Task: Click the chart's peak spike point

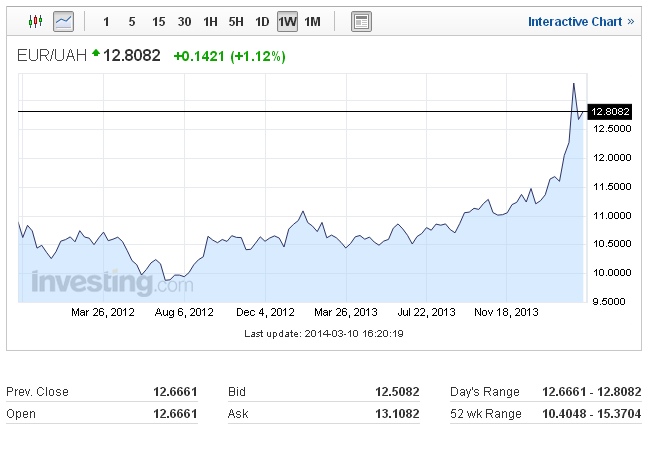Action: coord(574,84)
